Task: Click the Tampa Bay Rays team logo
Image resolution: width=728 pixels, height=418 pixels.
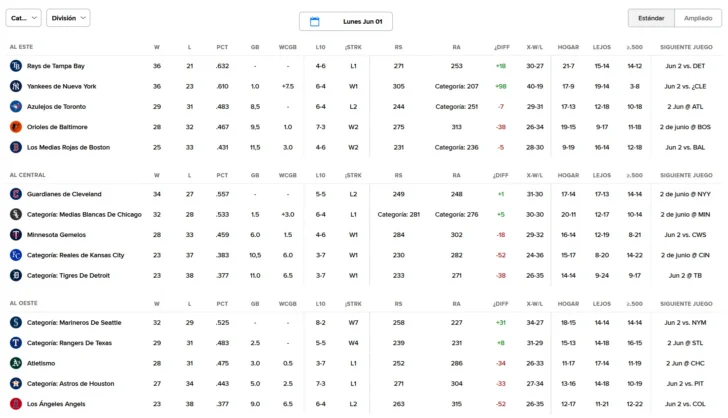Action: tap(16, 66)
